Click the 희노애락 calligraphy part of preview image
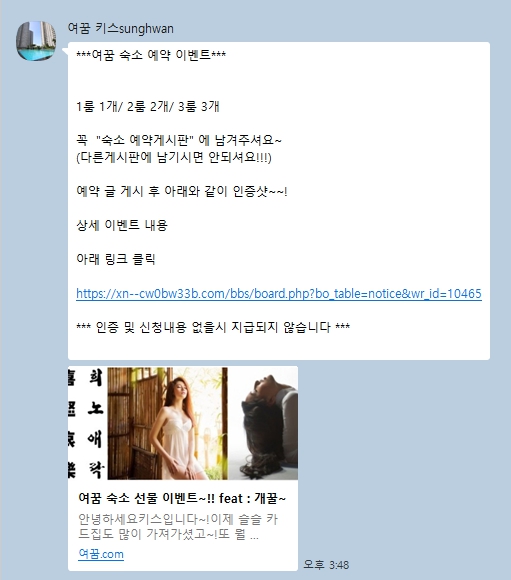The width and height of the screenshot is (511, 580). 87,423
